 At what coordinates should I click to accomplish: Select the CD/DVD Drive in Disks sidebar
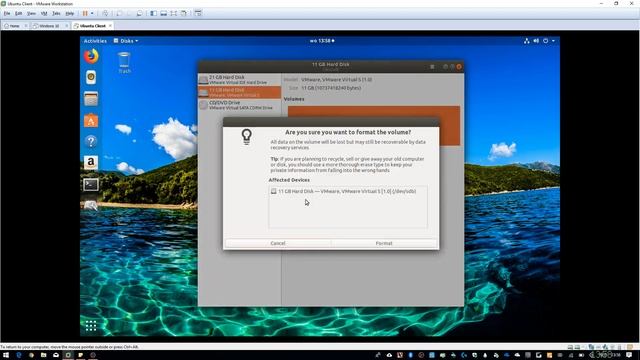tap(240, 105)
